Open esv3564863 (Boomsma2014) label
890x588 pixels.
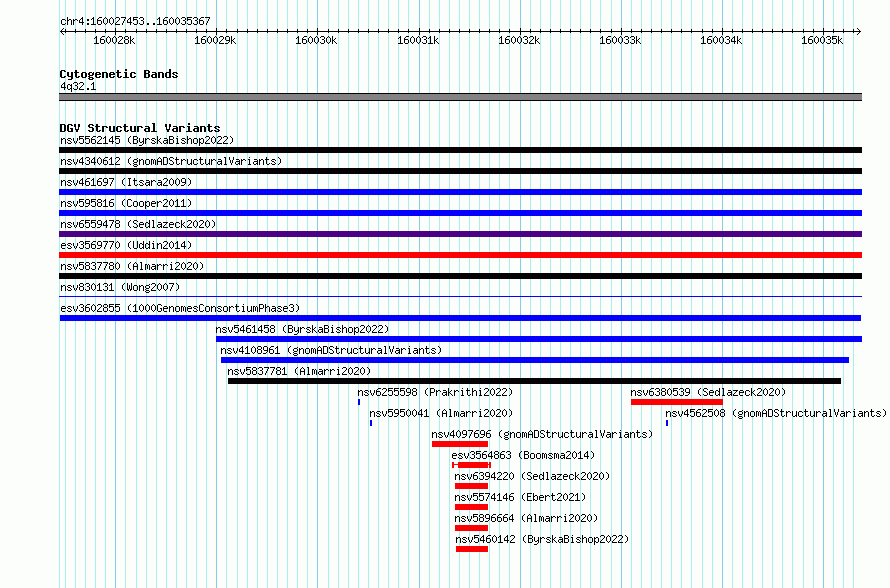pyautogui.click(x=523, y=455)
